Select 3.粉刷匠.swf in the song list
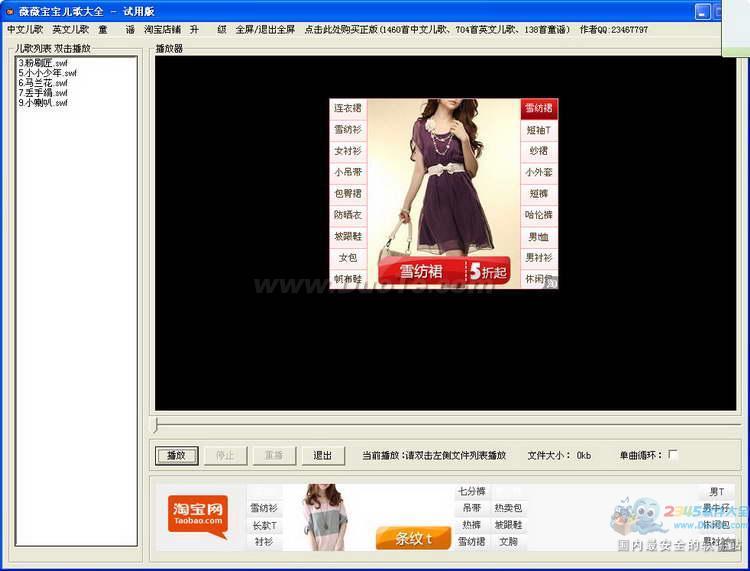The height and width of the screenshot is (571, 750). 43,63
